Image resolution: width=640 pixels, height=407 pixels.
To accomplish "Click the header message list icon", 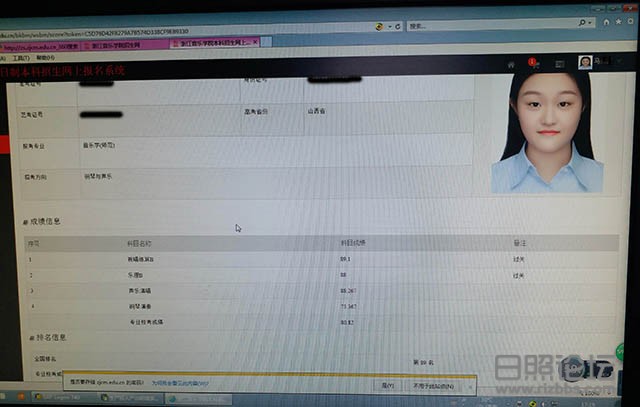I will coord(560,64).
